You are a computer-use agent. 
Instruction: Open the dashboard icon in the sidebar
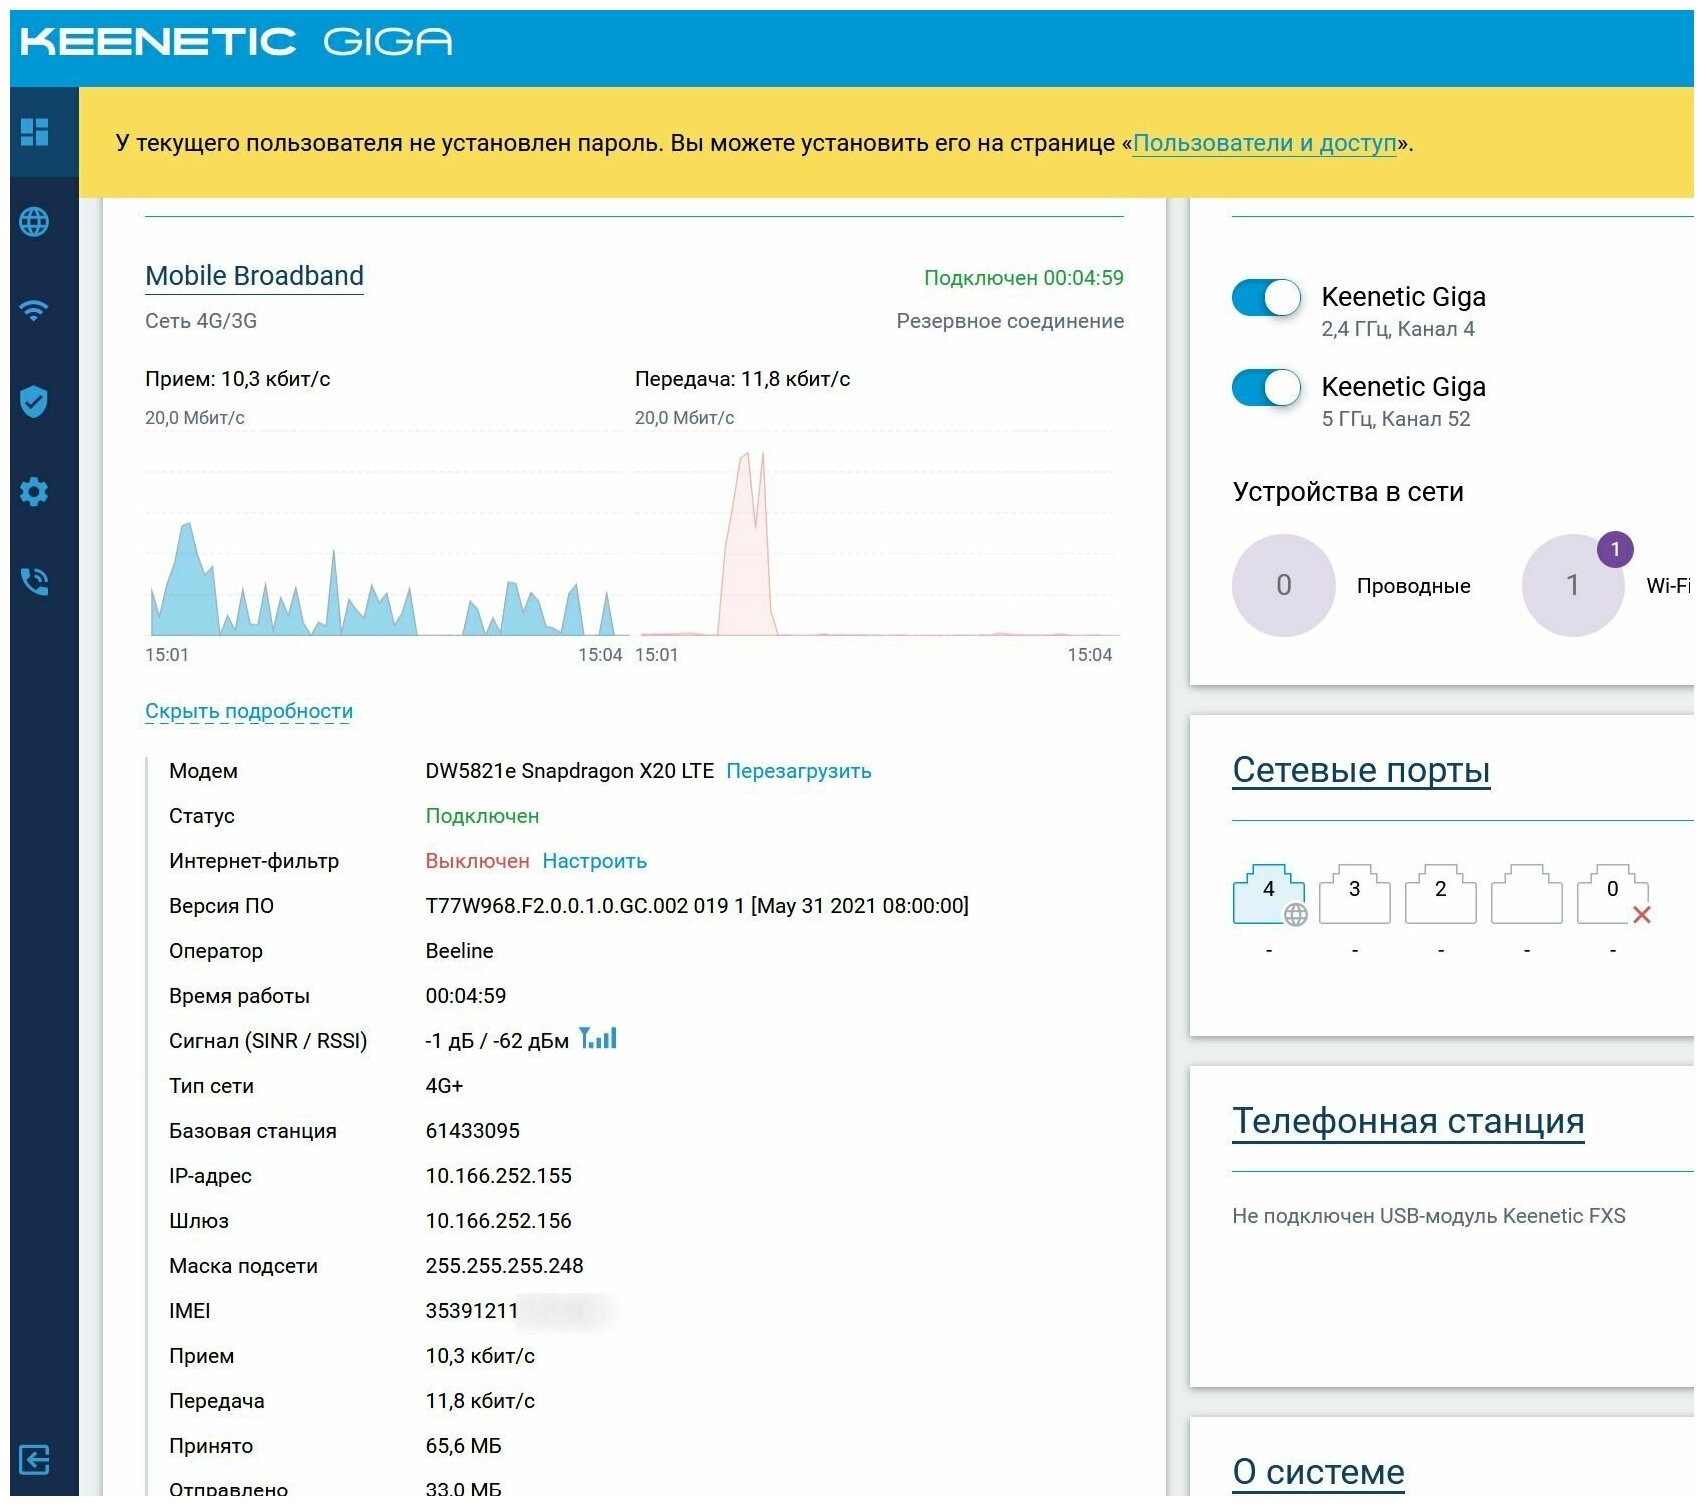tap(35, 132)
